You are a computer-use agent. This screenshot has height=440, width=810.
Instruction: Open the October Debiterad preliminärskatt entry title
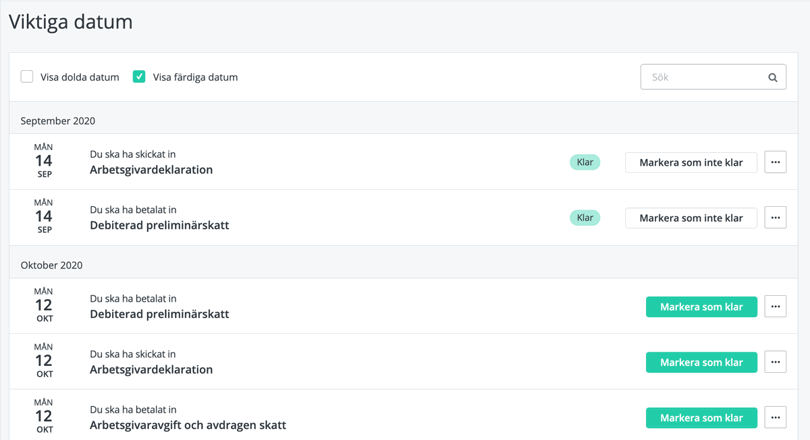point(159,314)
